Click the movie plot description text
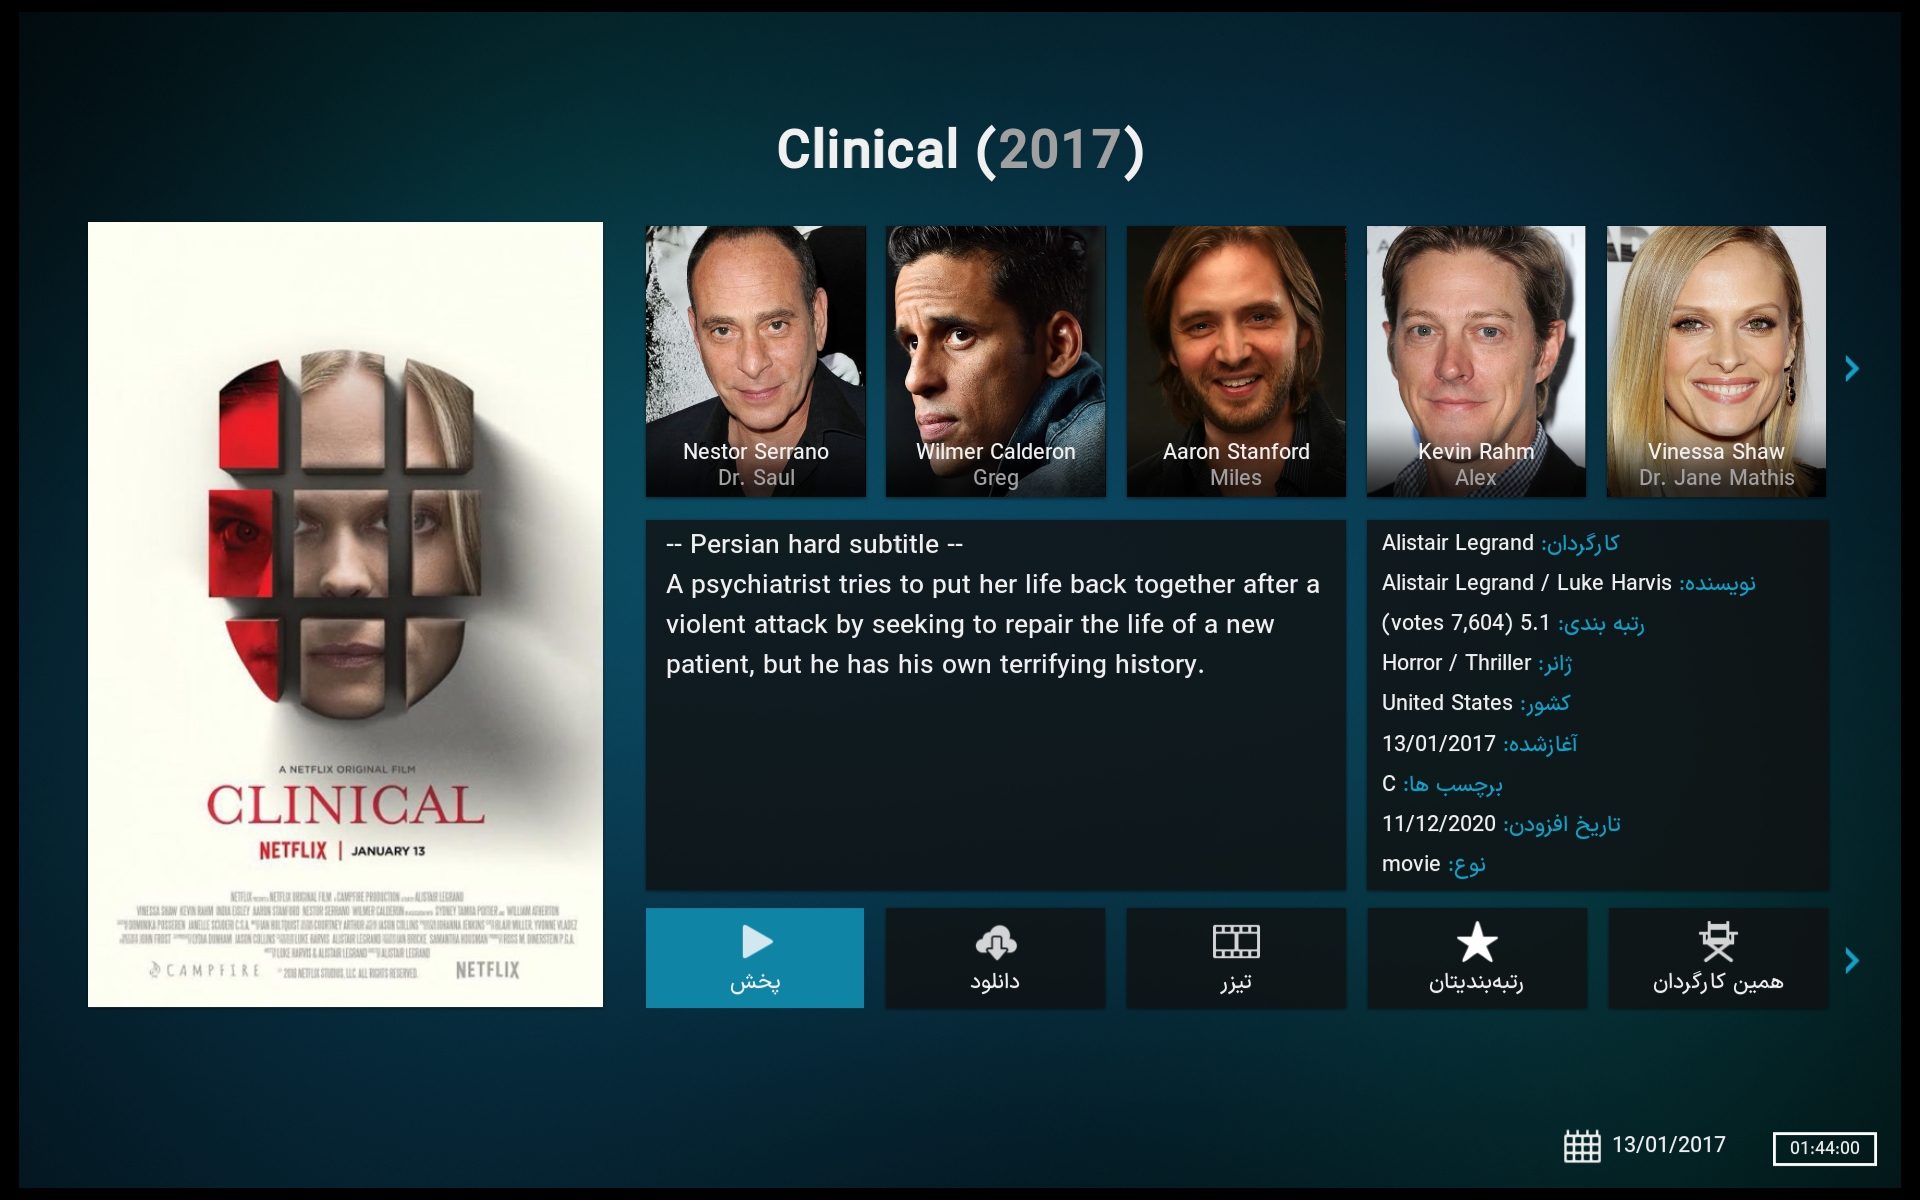1920x1200 pixels. (993, 624)
